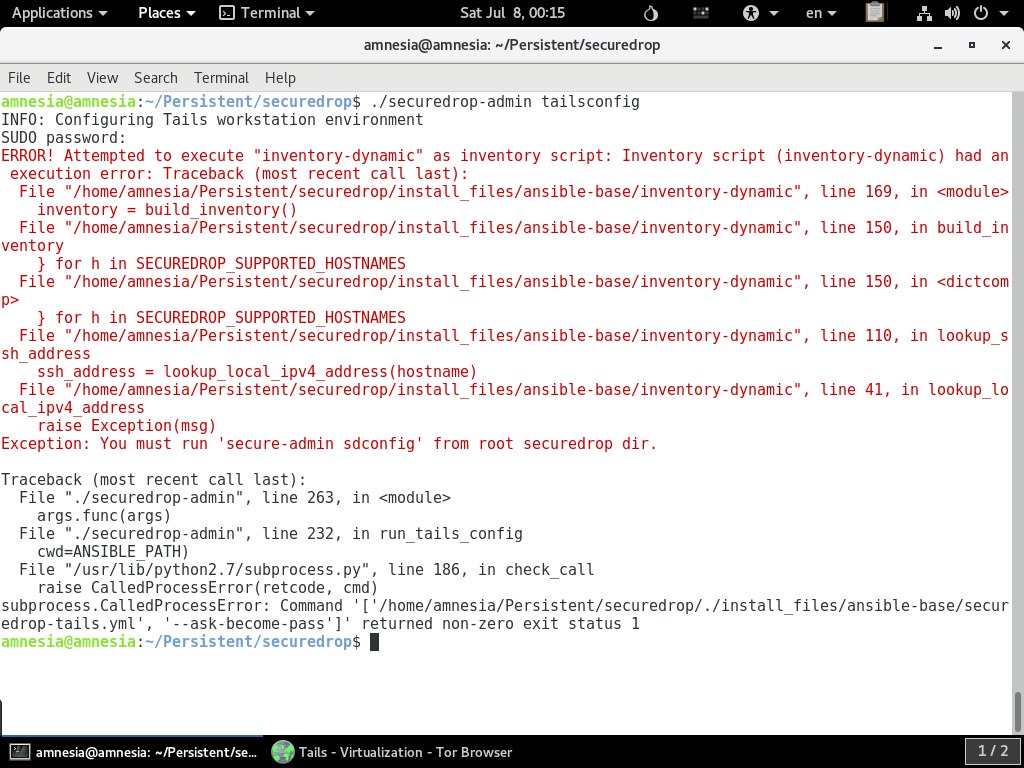Open the Help menu
This screenshot has width=1024, height=768.
tap(280, 78)
